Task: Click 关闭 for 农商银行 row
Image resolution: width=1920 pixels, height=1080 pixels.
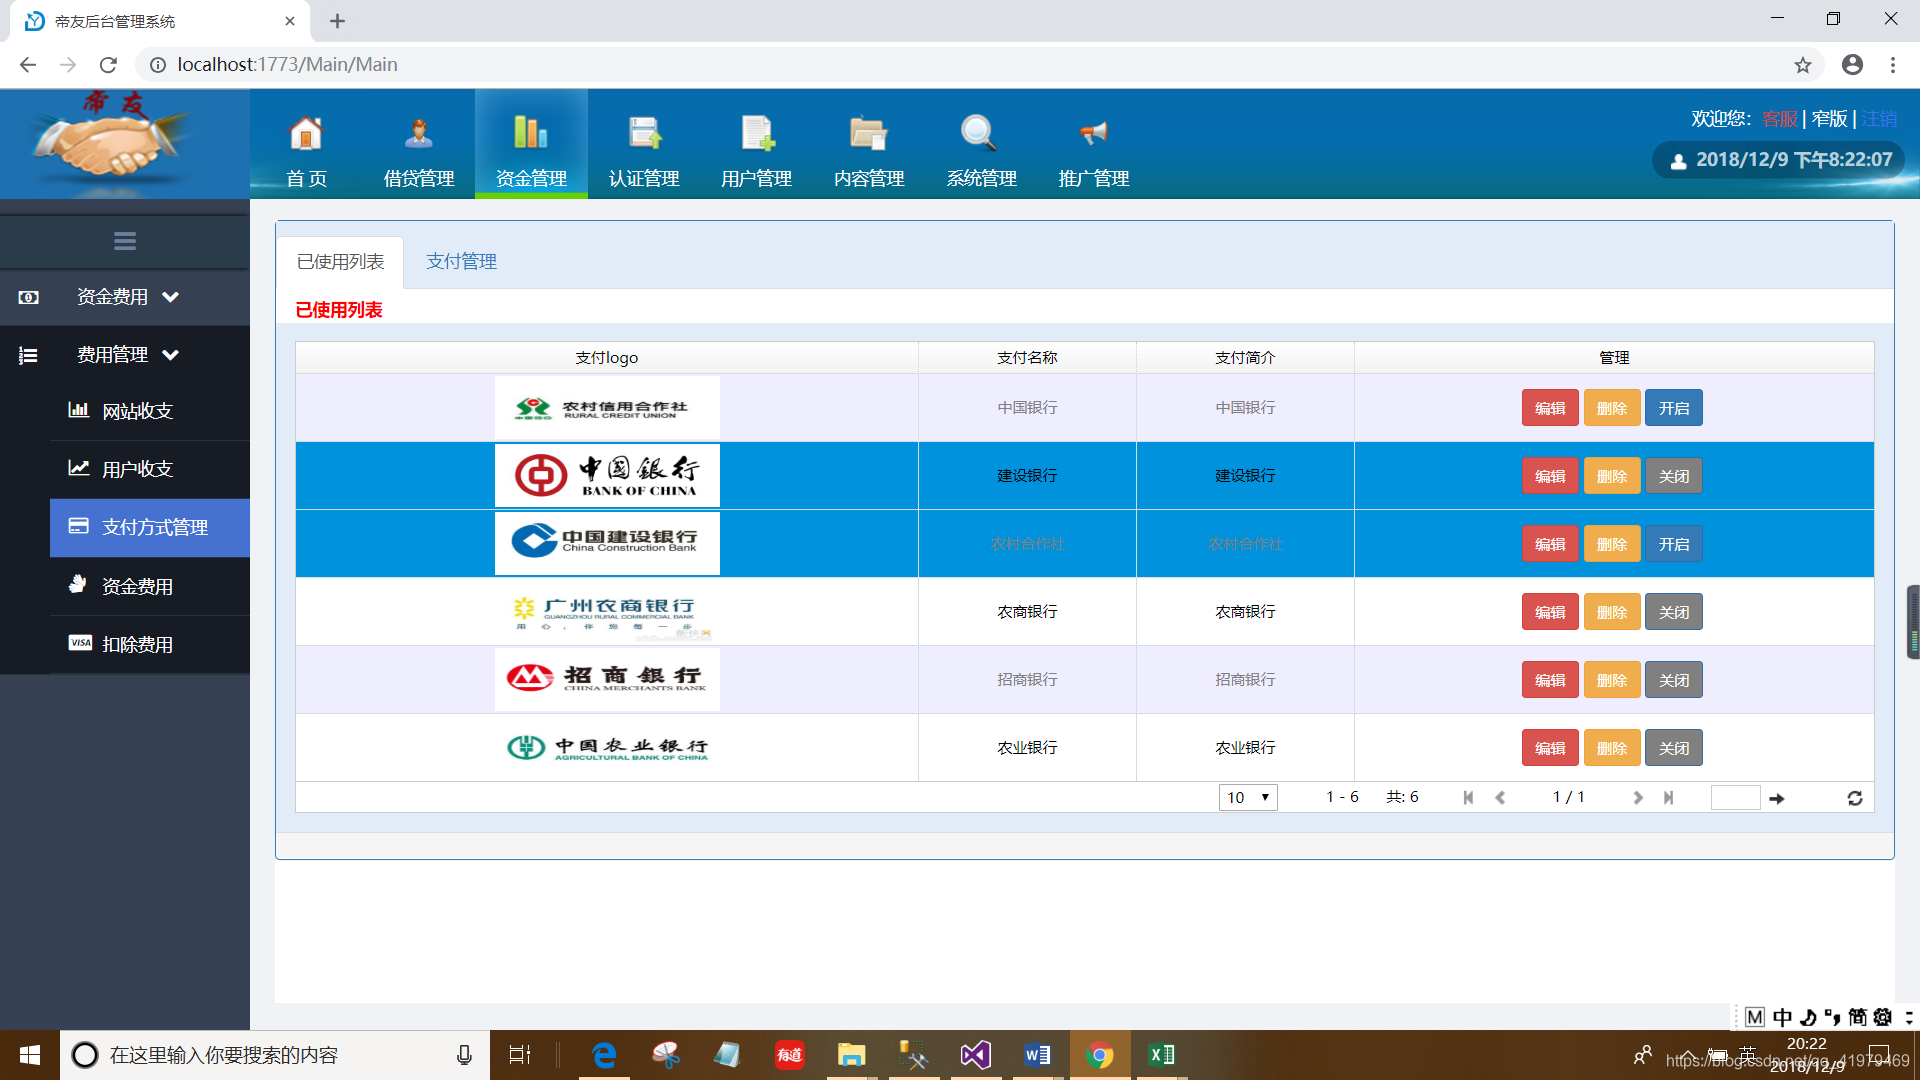Action: (x=1674, y=612)
